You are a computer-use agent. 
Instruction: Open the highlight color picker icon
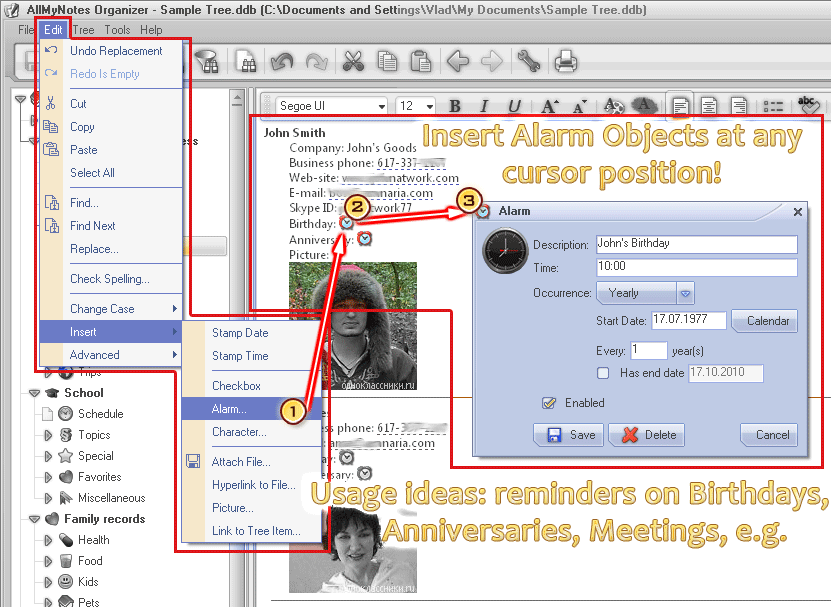(643, 105)
